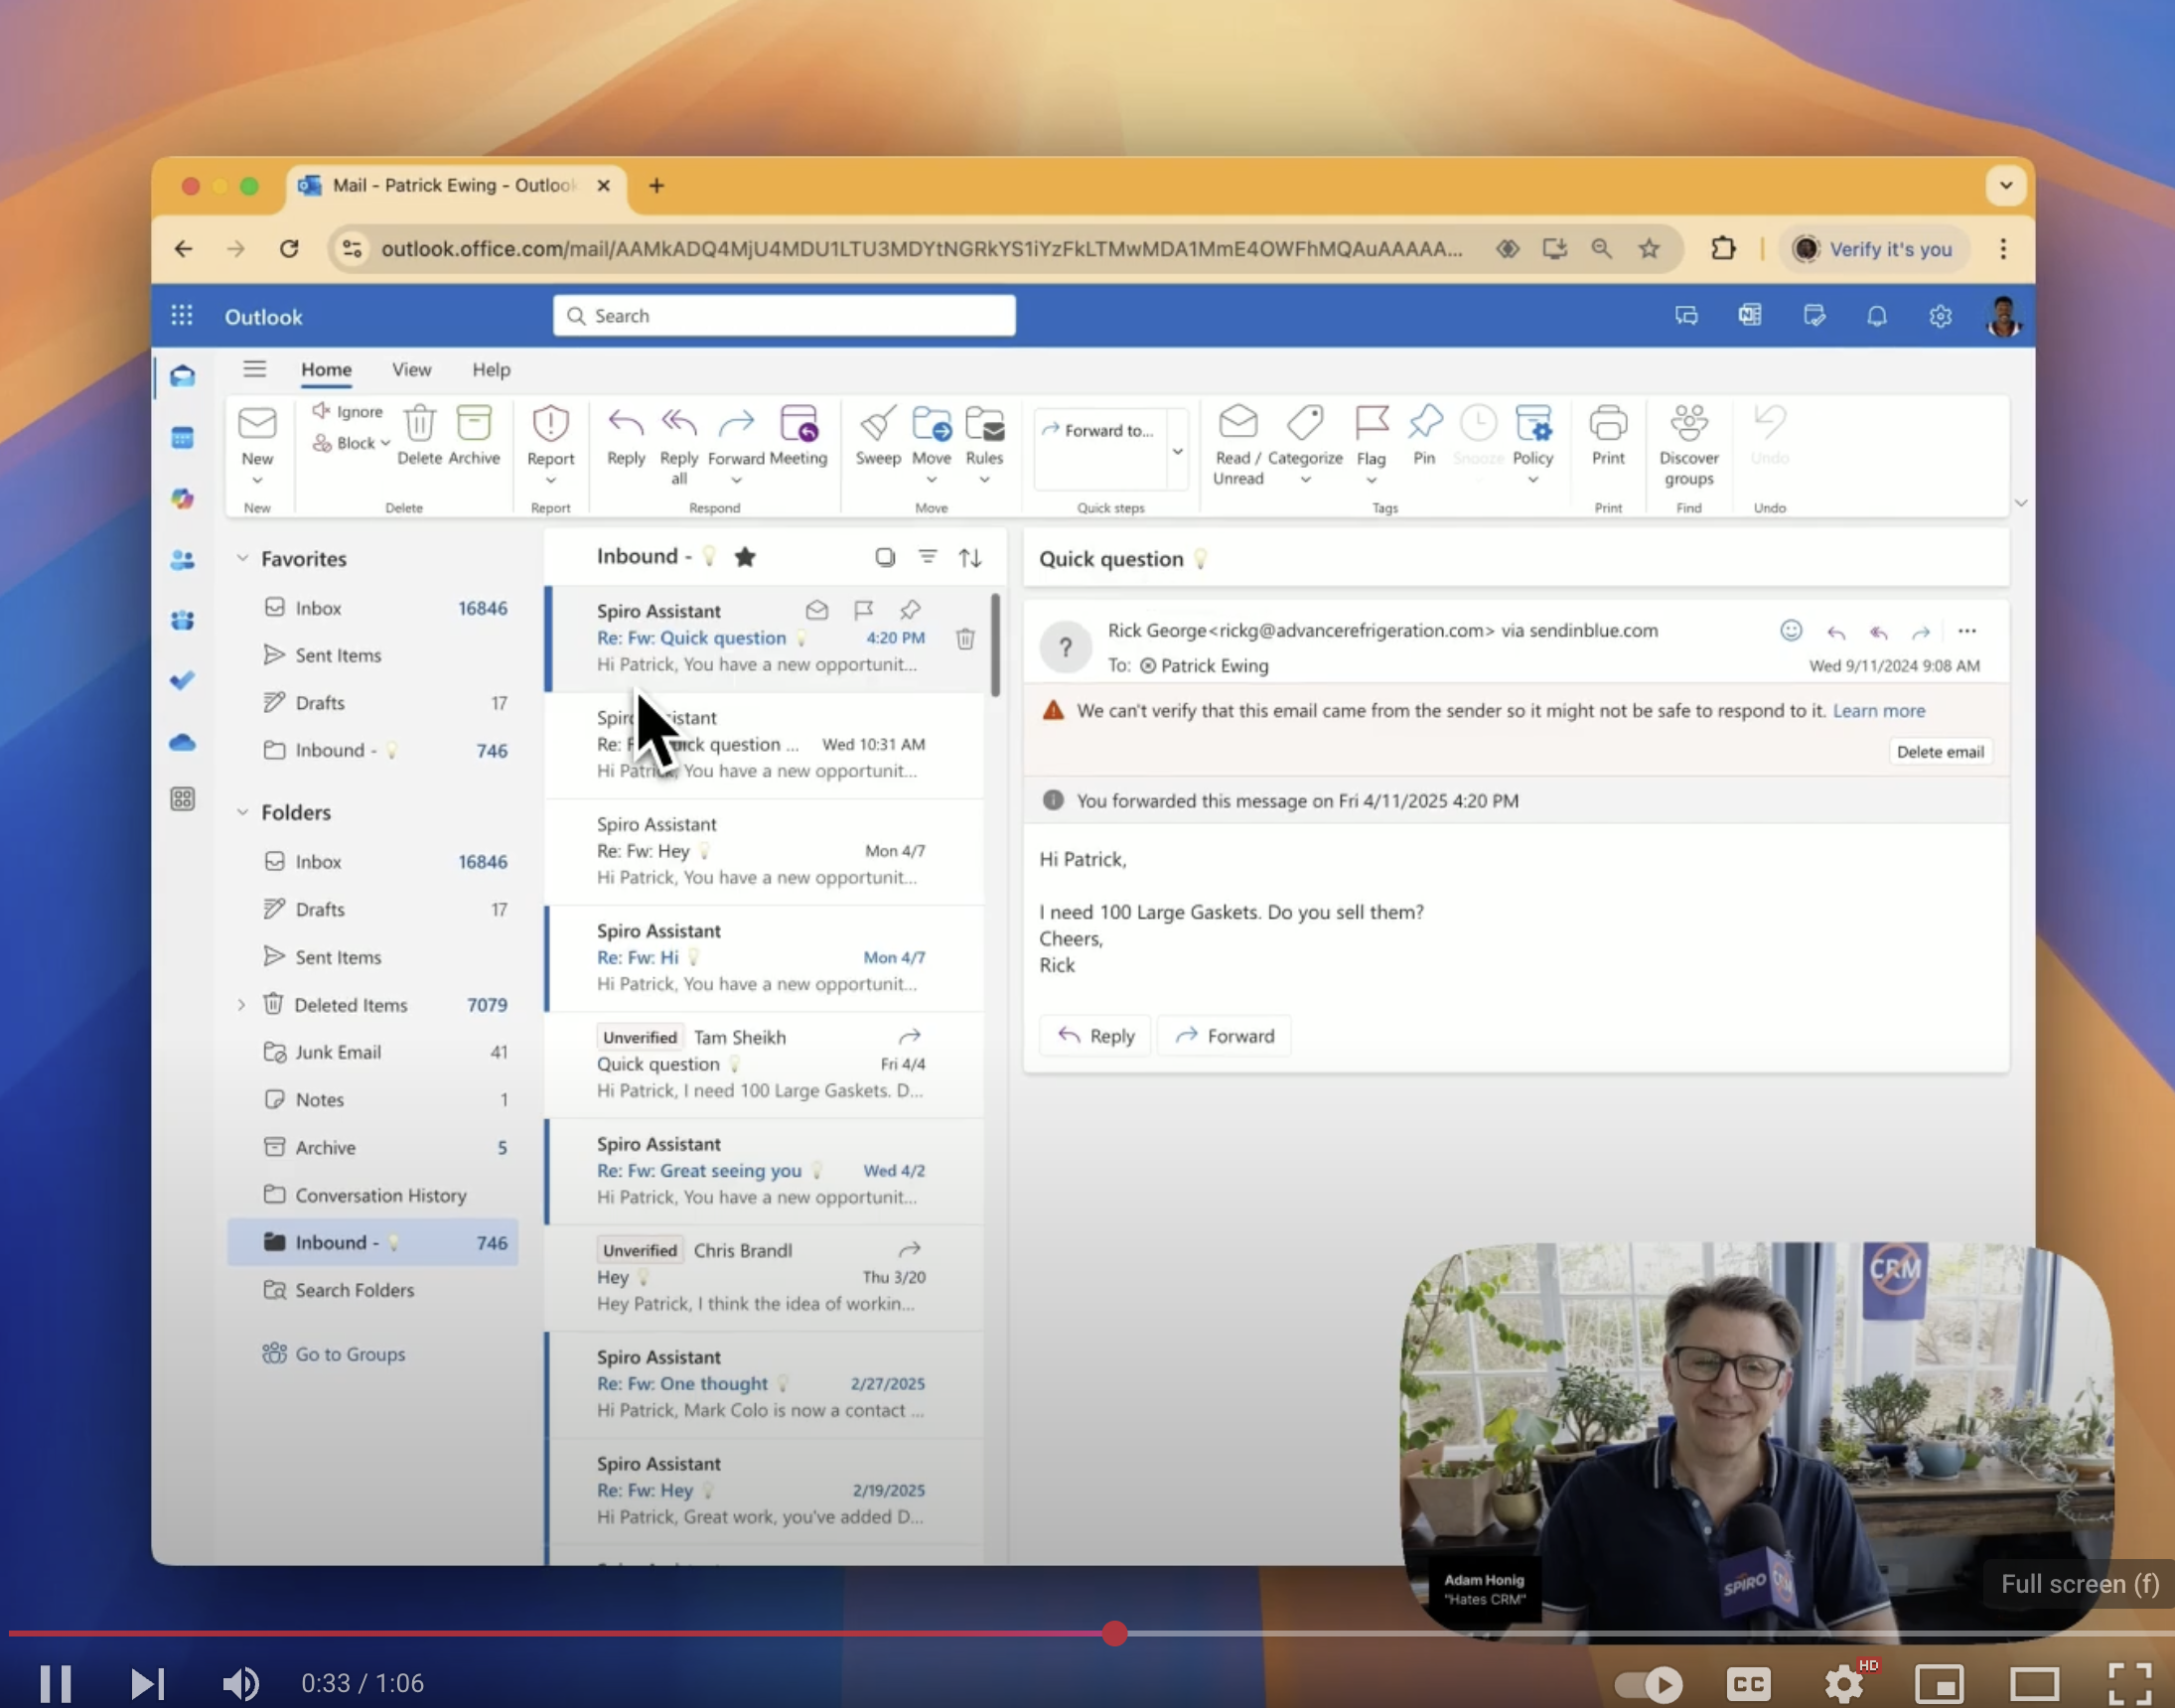Image resolution: width=2175 pixels, height=1708 pixels.
Task: Click the video playhead marker
Action: (1114, 1634)
